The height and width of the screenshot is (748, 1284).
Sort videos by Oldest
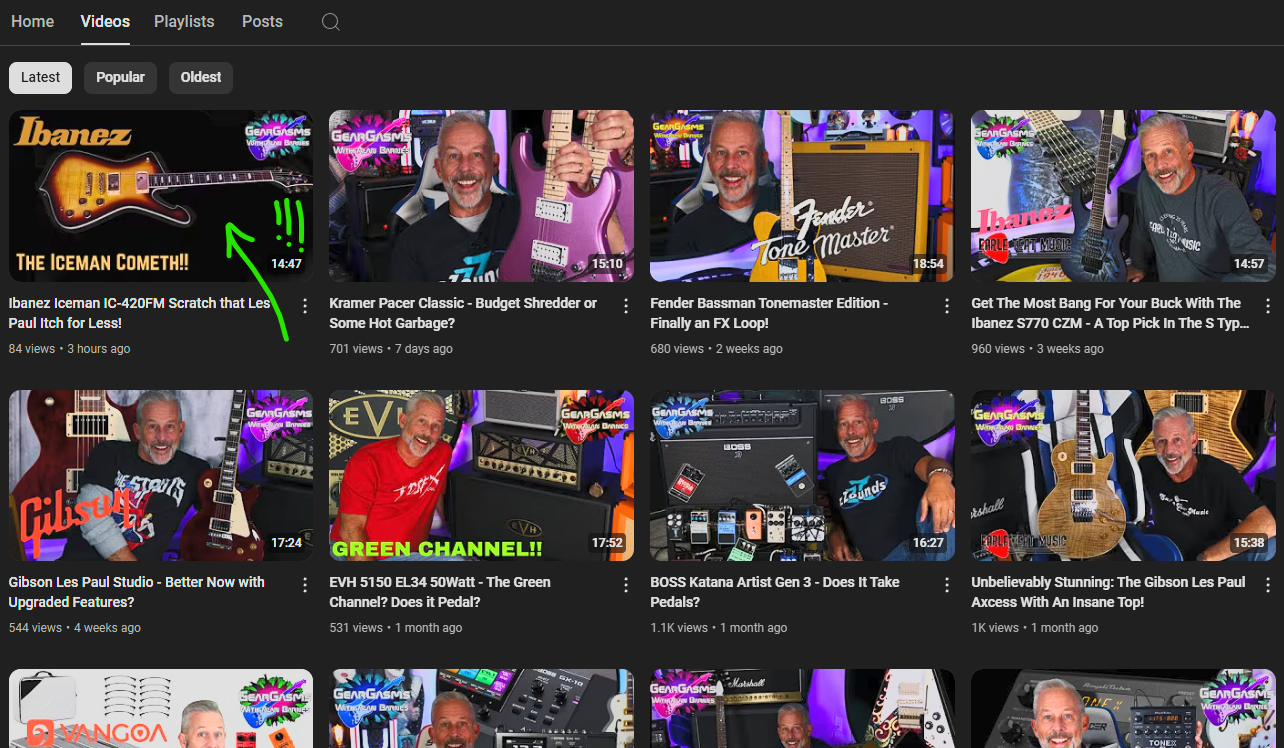[x=201, y=78]
